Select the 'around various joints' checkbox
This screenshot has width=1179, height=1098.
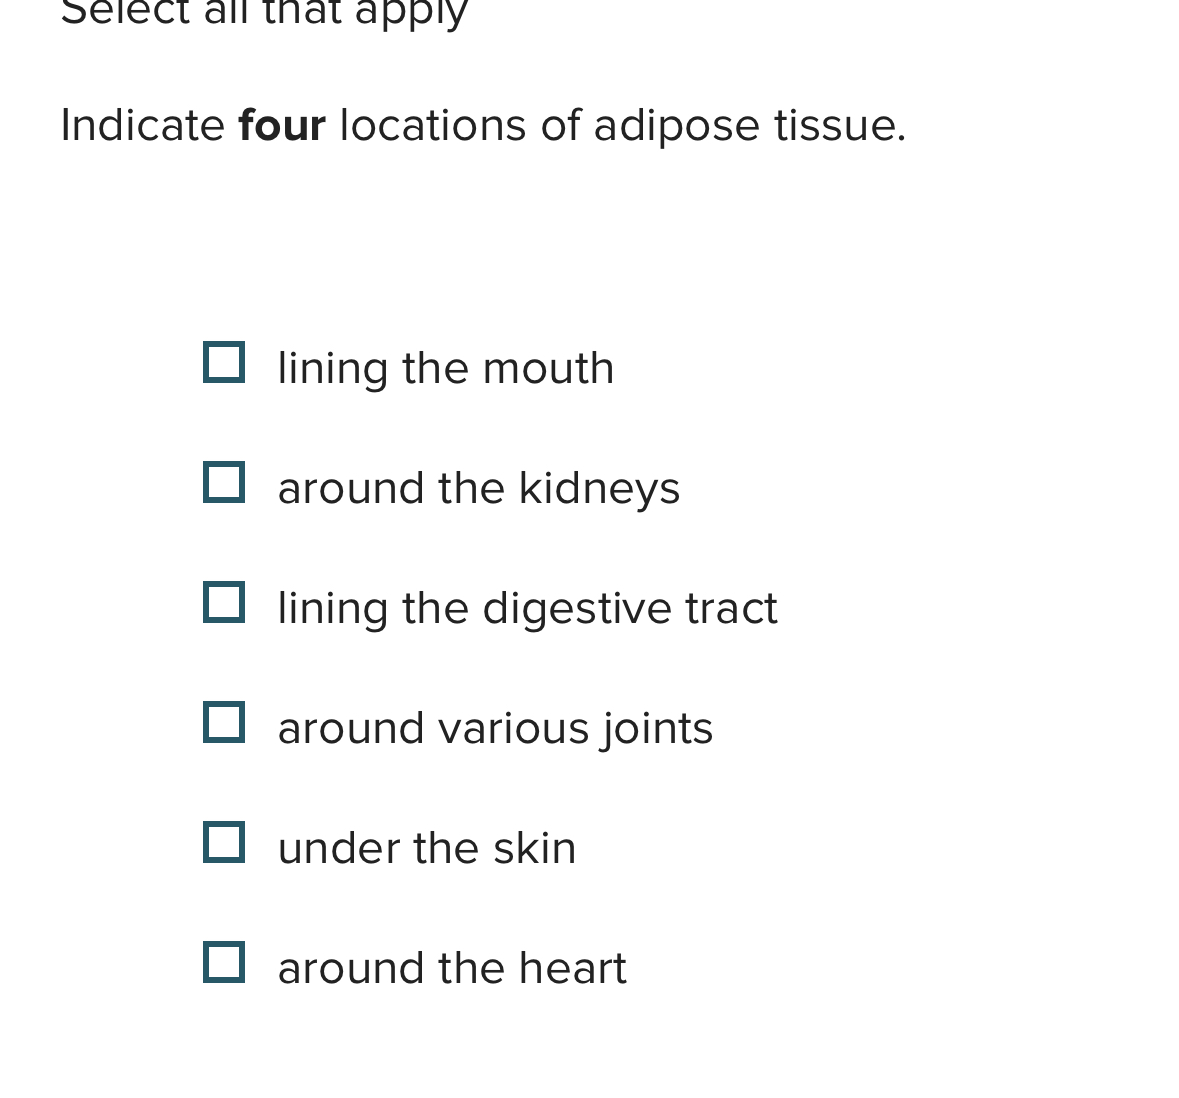point(224,722)
